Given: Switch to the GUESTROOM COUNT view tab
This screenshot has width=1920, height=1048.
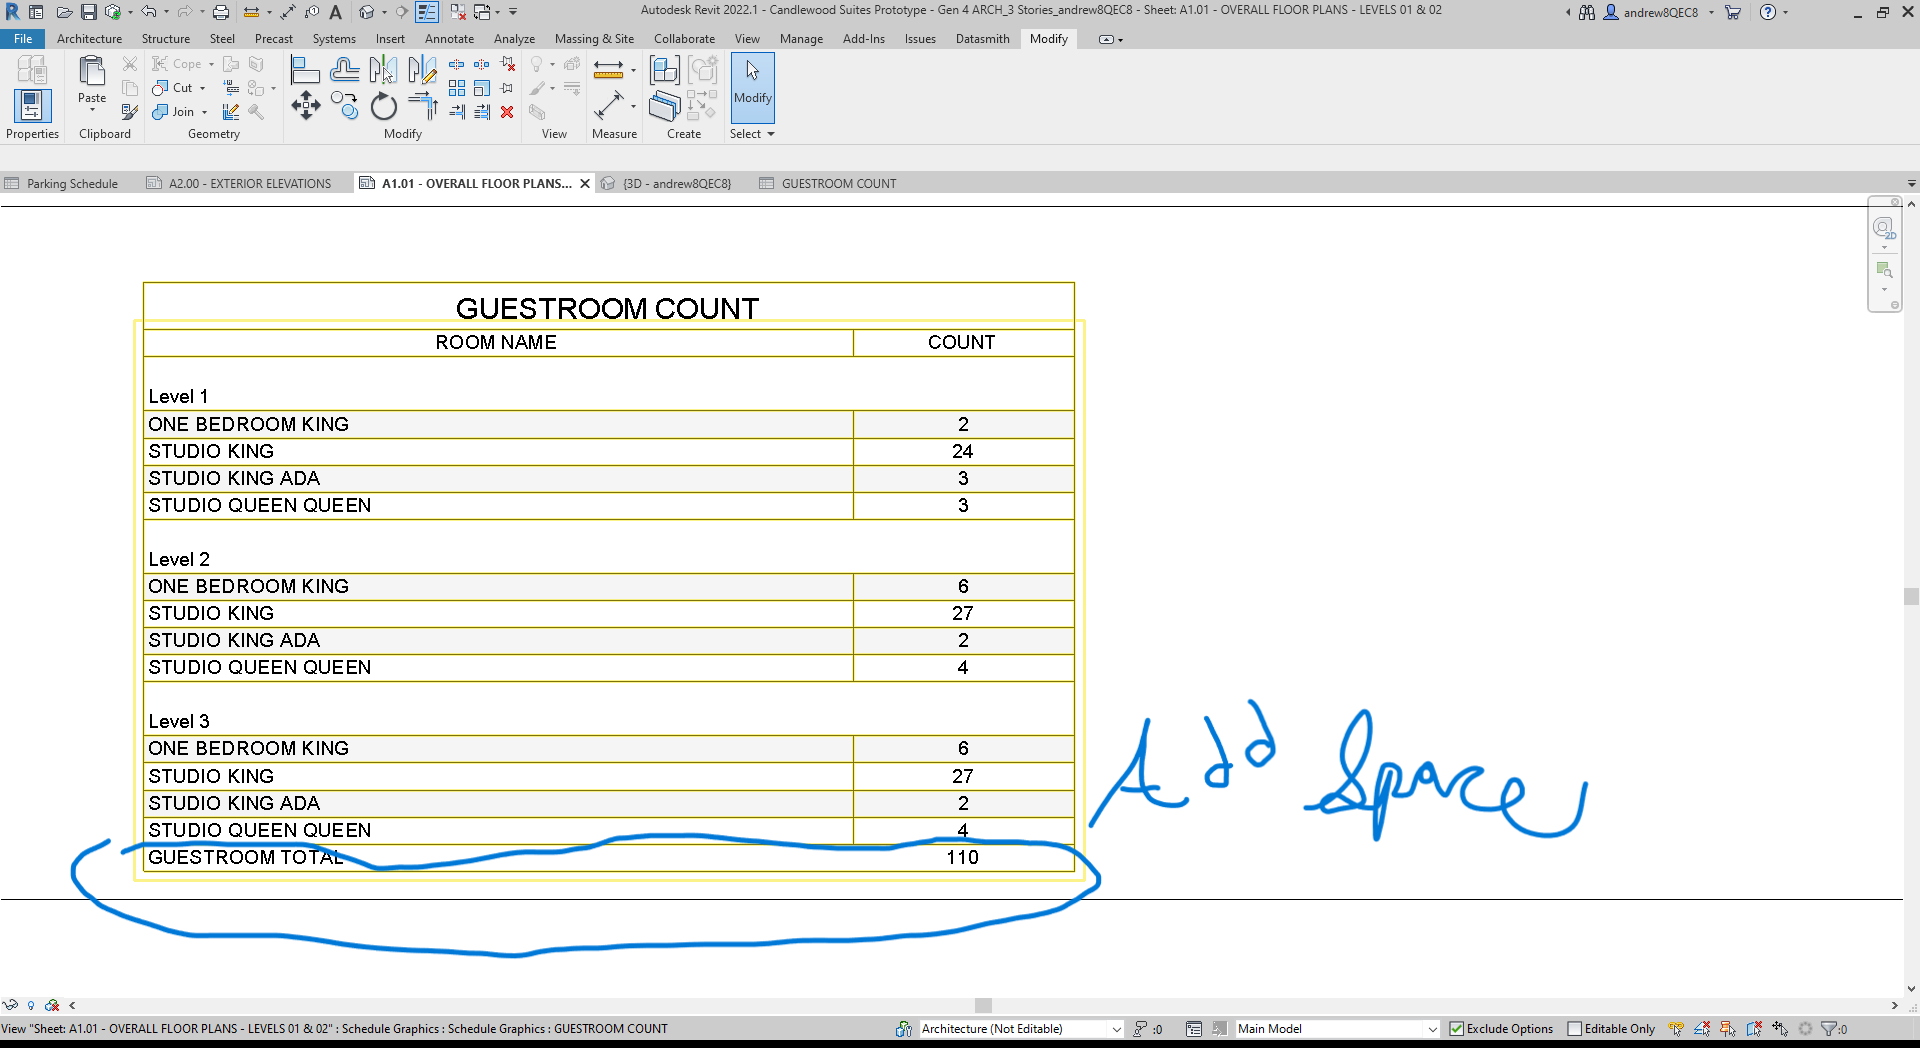Looking at the screenshot, I should pyautogui.click(x=839, y=183).
